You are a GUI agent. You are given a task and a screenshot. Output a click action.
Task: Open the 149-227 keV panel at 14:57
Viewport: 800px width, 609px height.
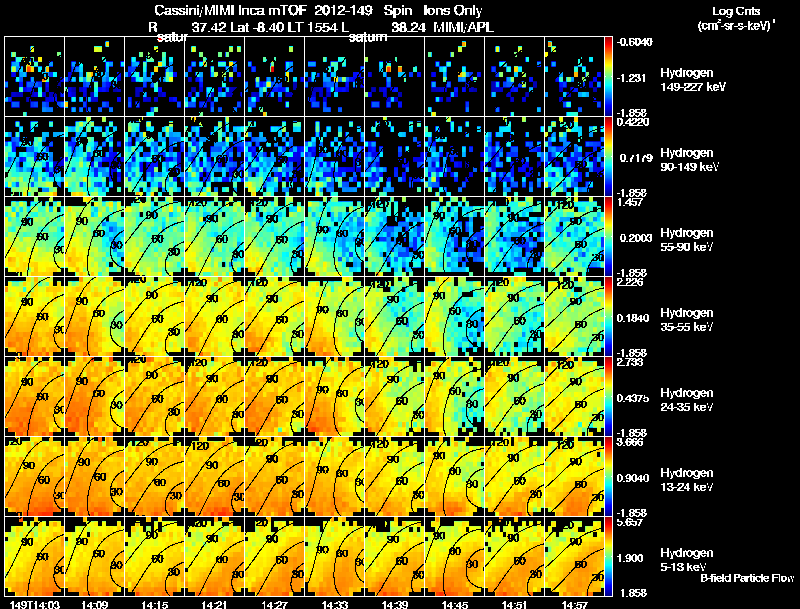pos(574,77)
